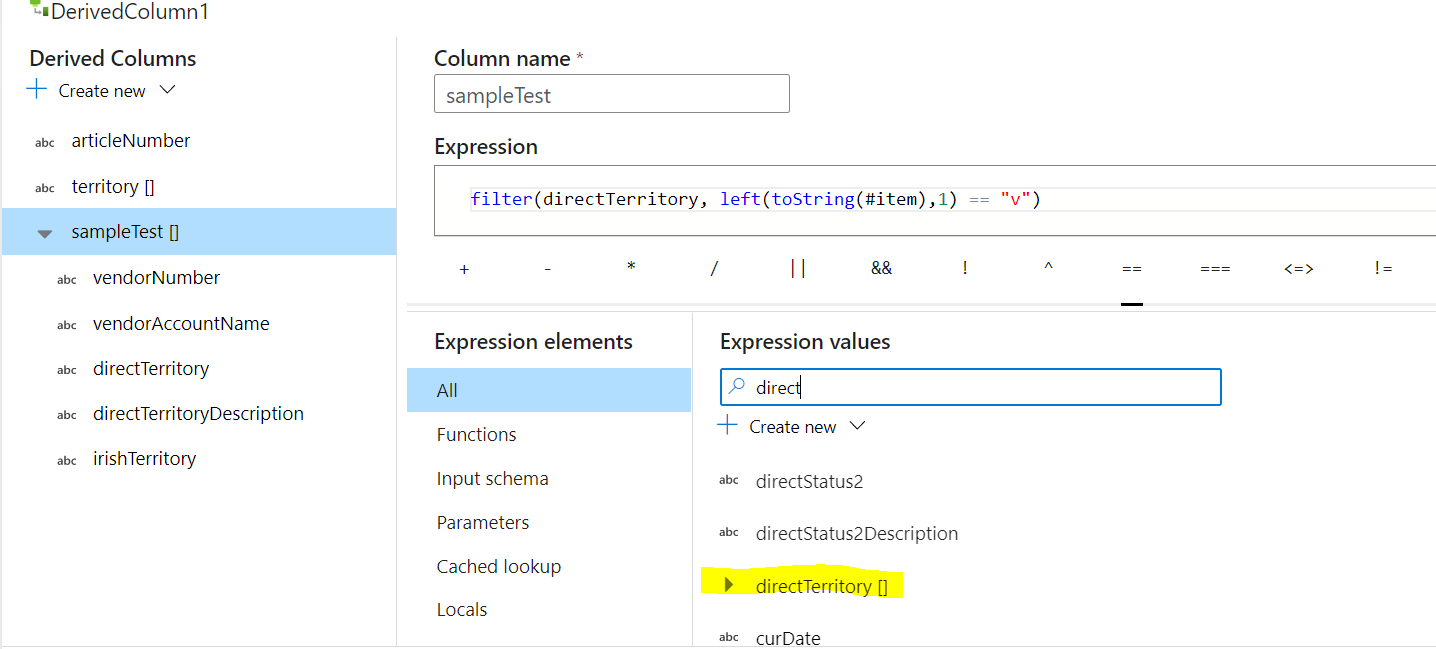Open the Create new dropdown chevron under Derived Columns
The width and height of the screenshot is (1436, 649).
point(167,90)
